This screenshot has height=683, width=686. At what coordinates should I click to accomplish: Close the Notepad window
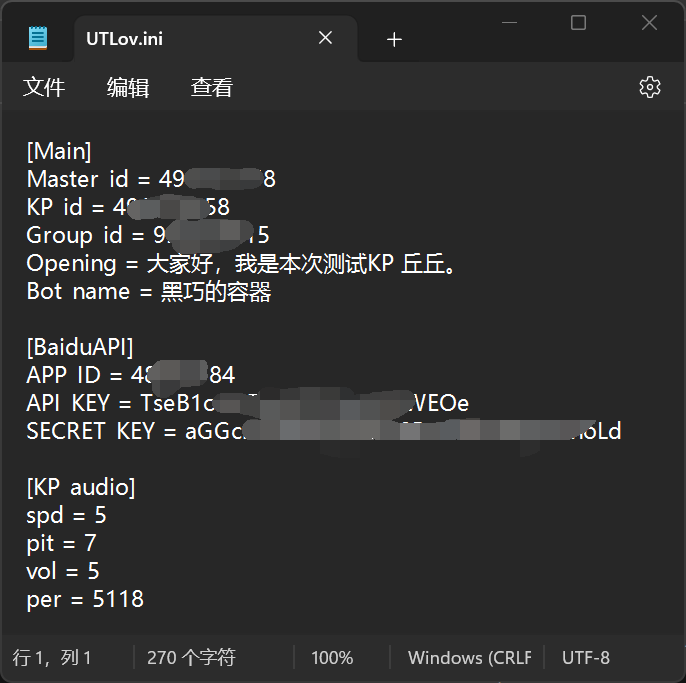pyautogui.click(x=649, y=23)
